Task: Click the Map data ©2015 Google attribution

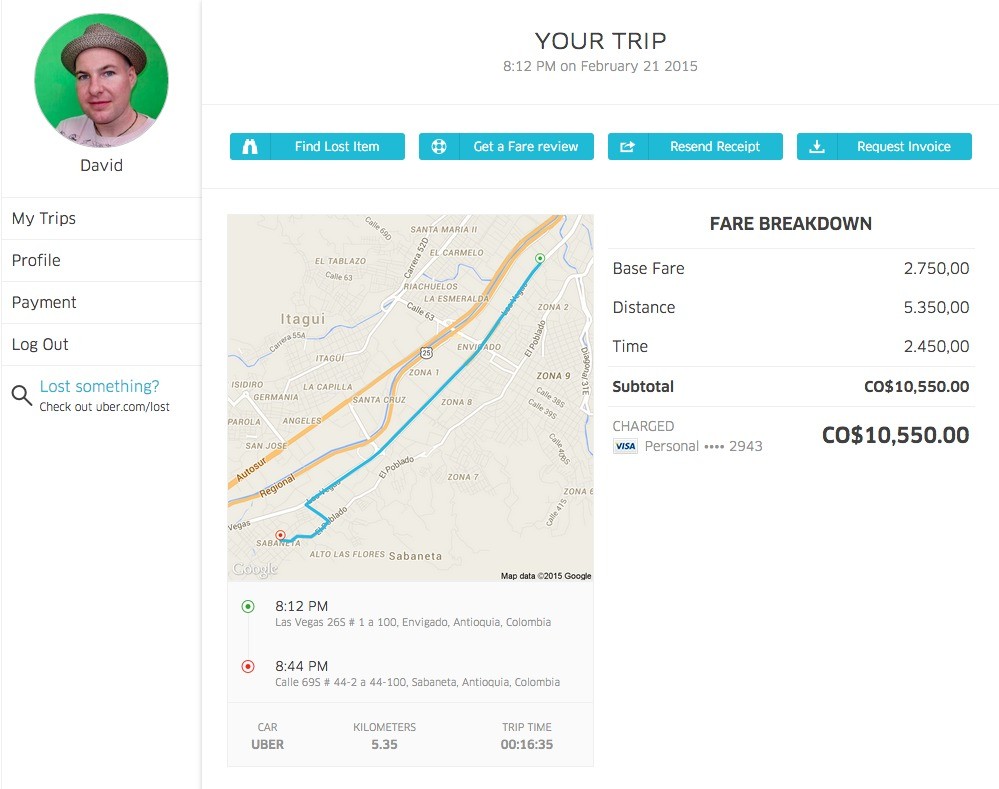Action: point(544,575)
